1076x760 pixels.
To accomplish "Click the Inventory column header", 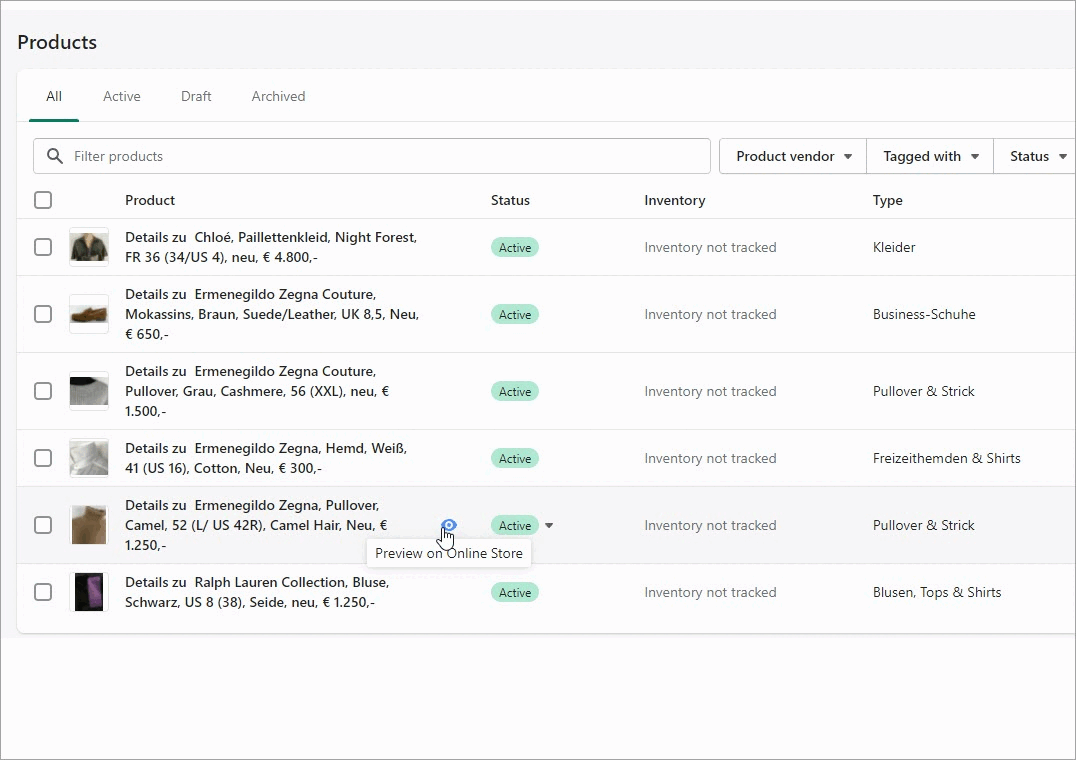I will point(675,200).
